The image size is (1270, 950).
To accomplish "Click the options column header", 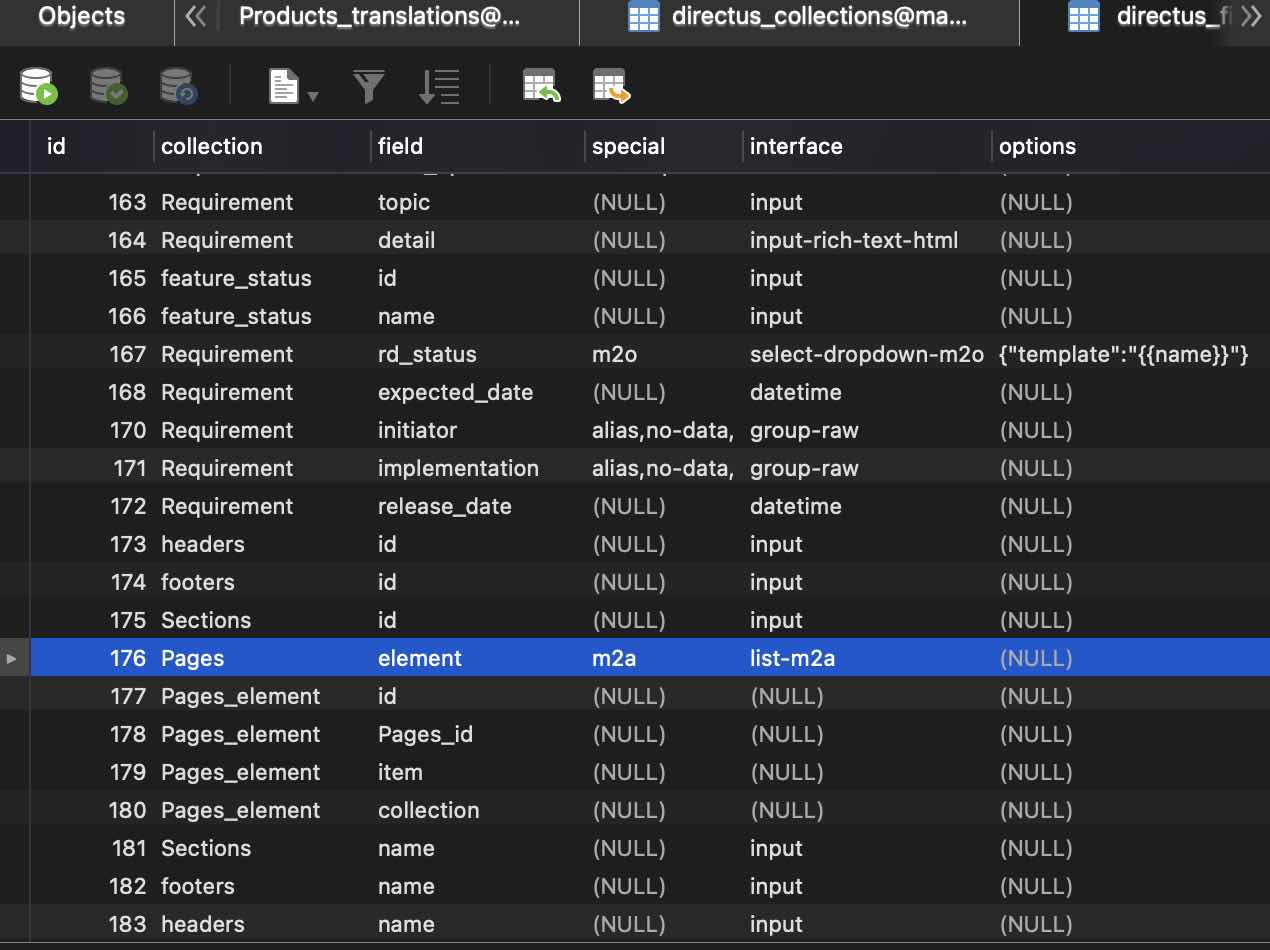I will (x=1037, y=146).
